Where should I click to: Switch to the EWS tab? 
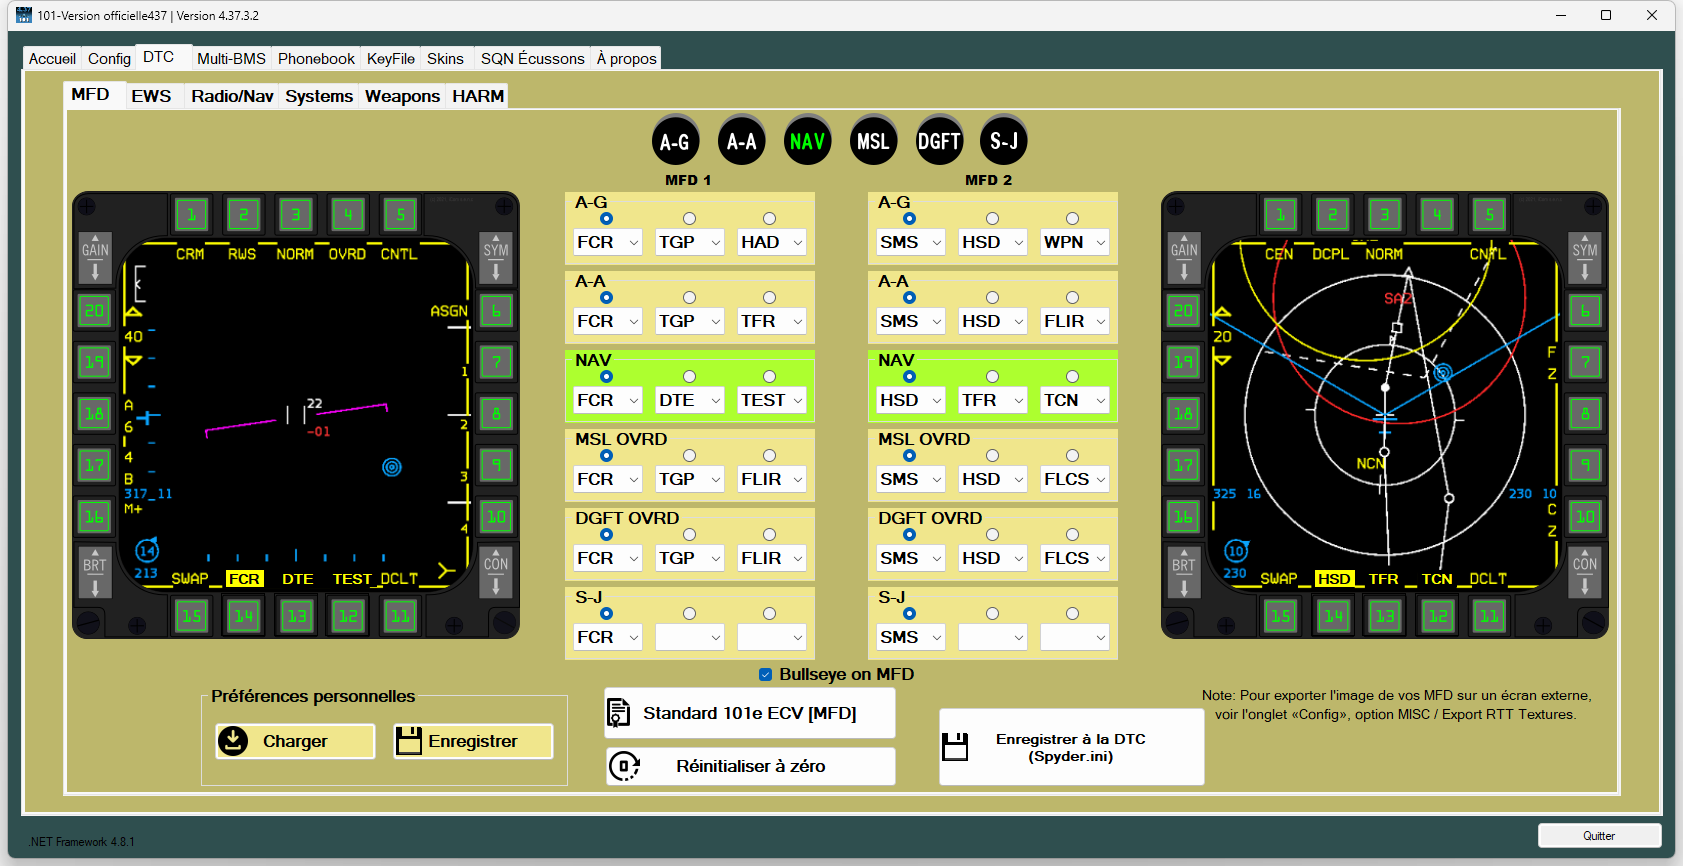(x=151, y=96)
